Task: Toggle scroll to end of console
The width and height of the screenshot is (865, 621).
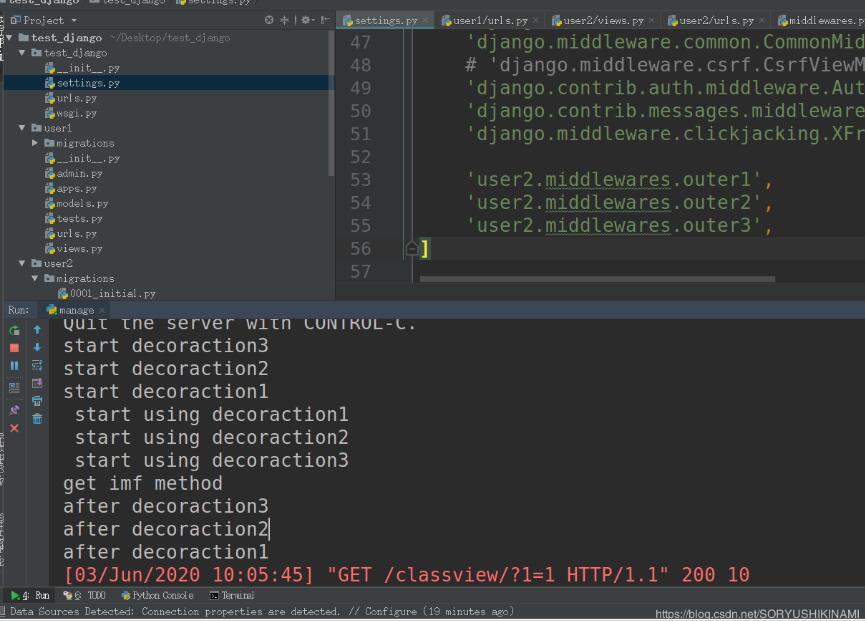Action: 37,383
